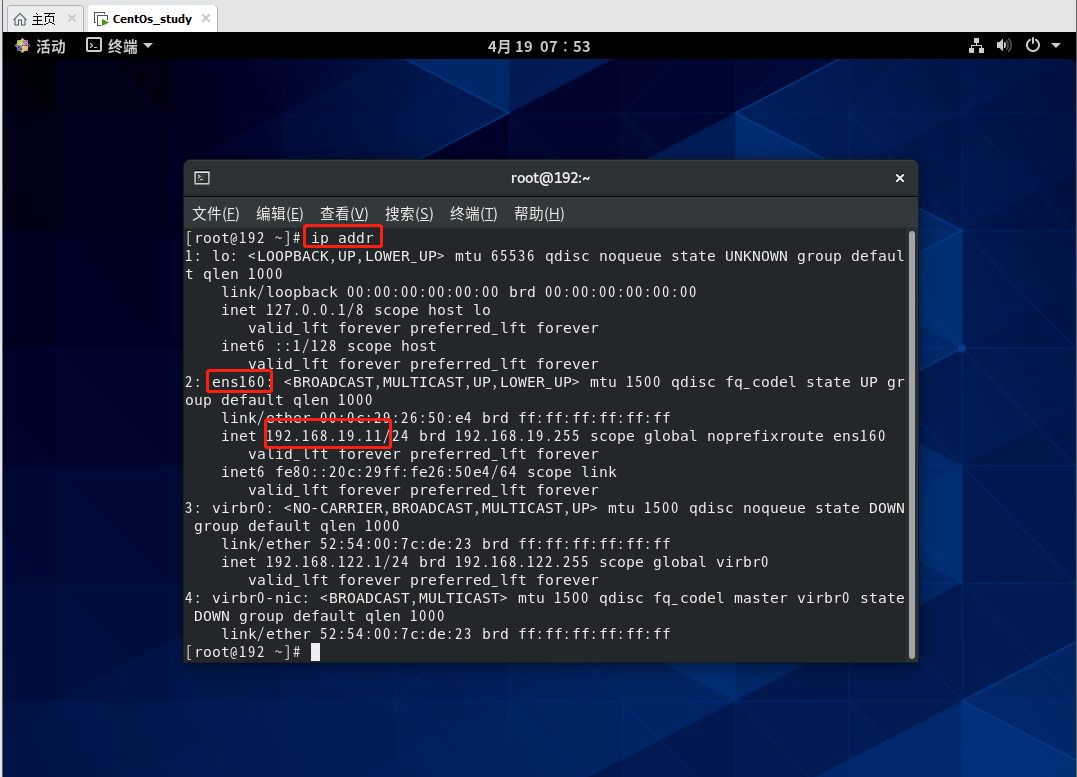Close the root@192 terminal window
Screen dimensions: 1077x777
tap(900, 178)
